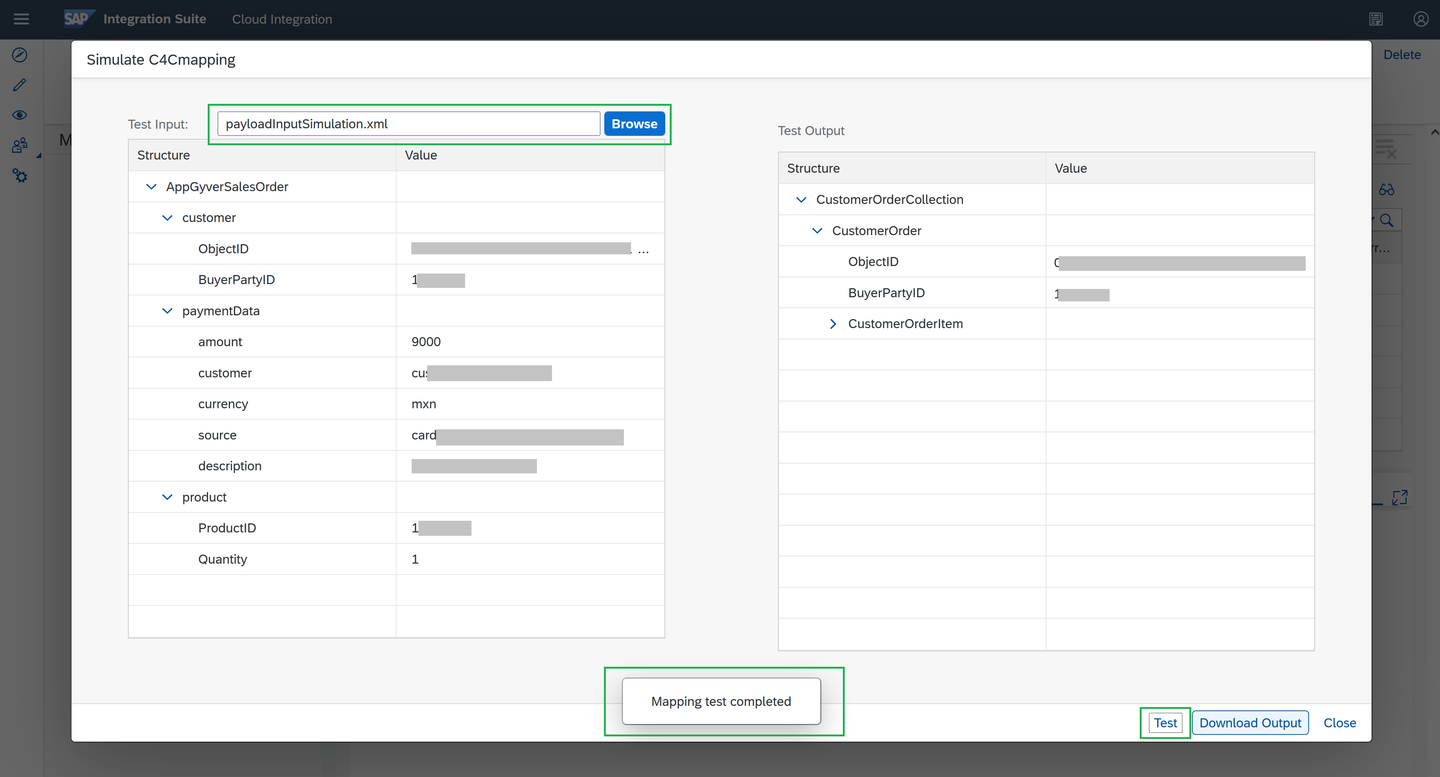Click the amount value 9000
Viewport: 1440px width, 777px height.
click(426, 342)
